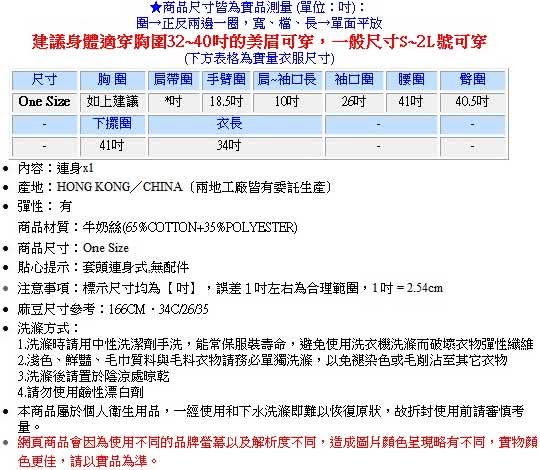The width and height of the screenshot is (540, 470).
Task: Click the ★商品尺寸皆為實品測量 heading line
Action: [257, 7]
